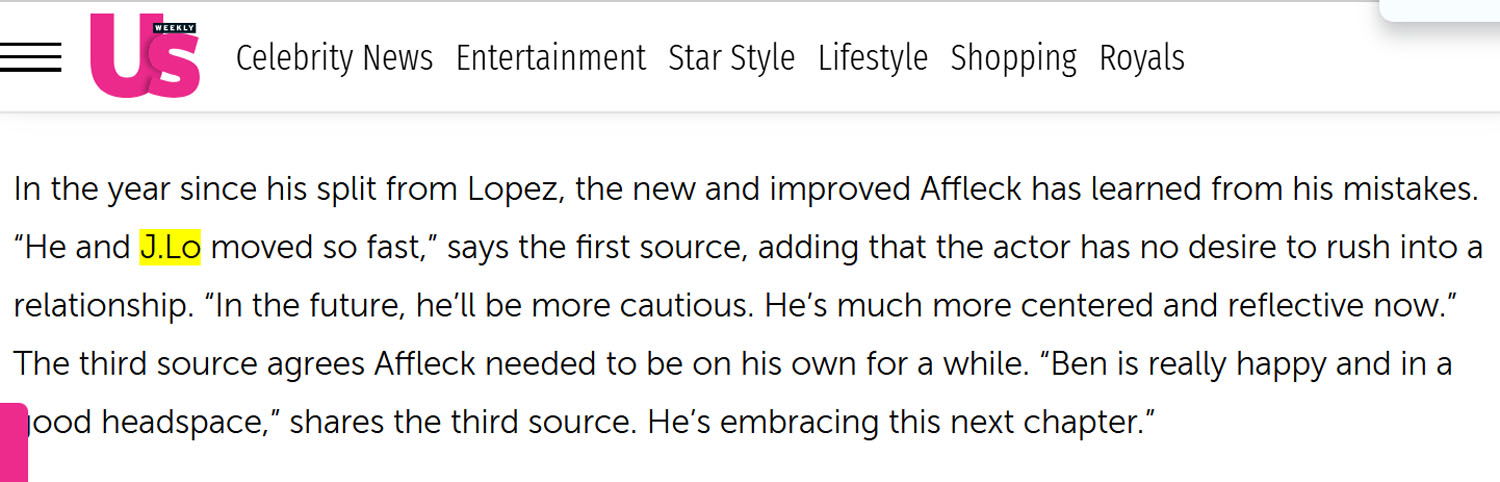Open the Celebrity News section
Screen dimensions: 1500x482
click(x=334, y=58)
